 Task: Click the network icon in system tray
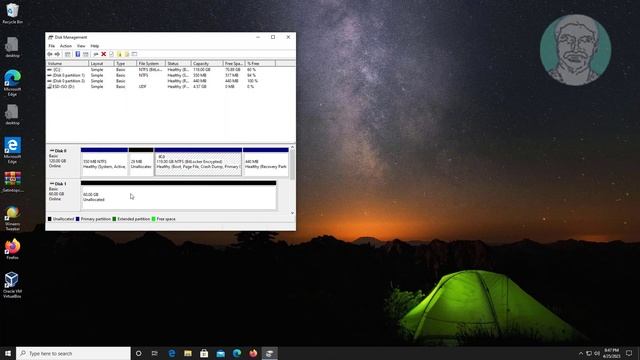(x=589, y=353)
